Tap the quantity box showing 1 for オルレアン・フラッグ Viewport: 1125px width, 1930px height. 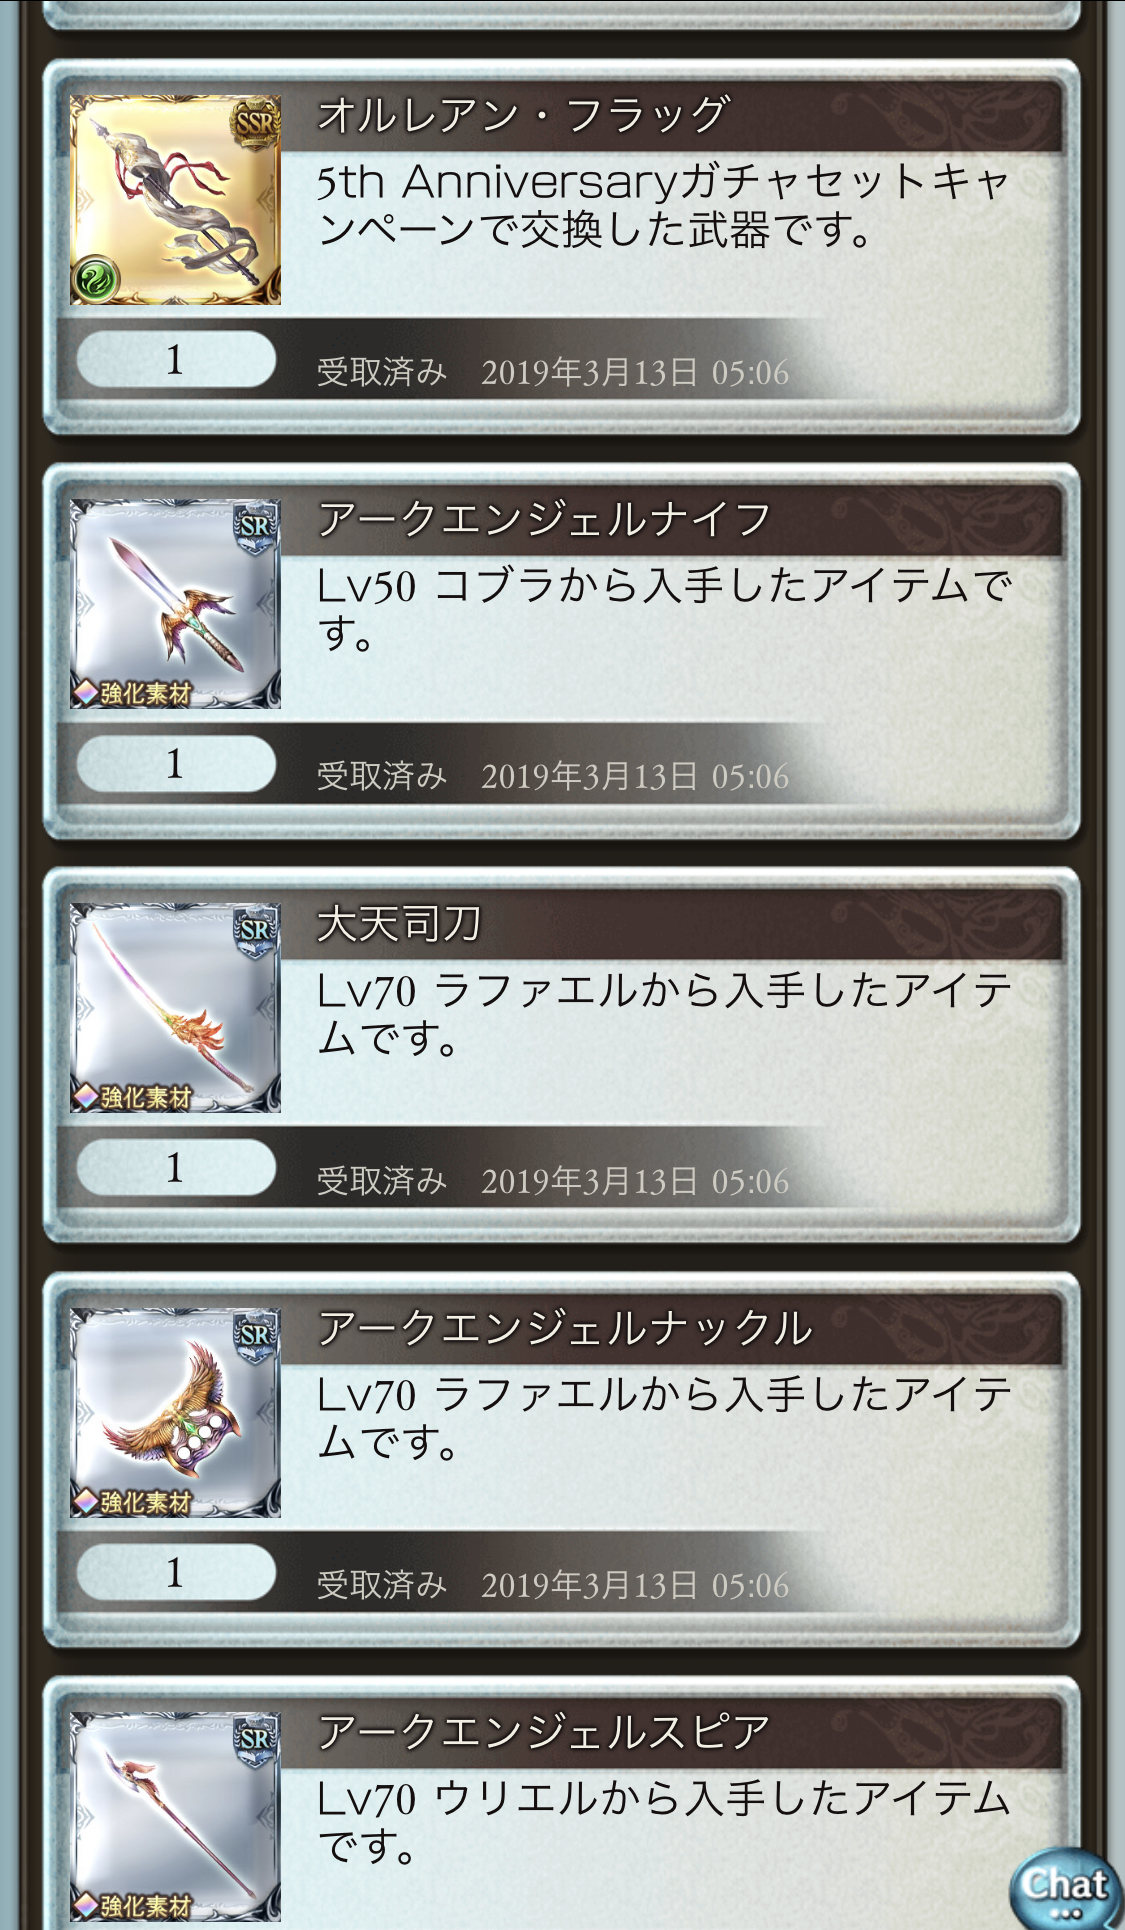coord(176,360)
